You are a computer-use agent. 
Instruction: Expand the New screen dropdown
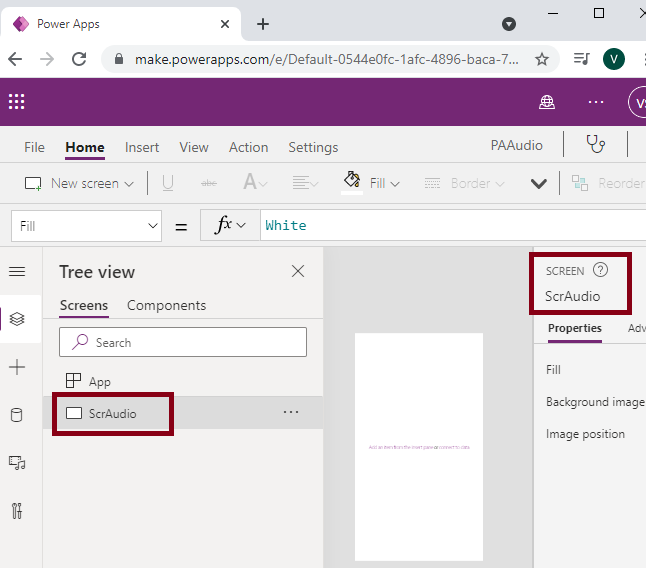(129, 184)
